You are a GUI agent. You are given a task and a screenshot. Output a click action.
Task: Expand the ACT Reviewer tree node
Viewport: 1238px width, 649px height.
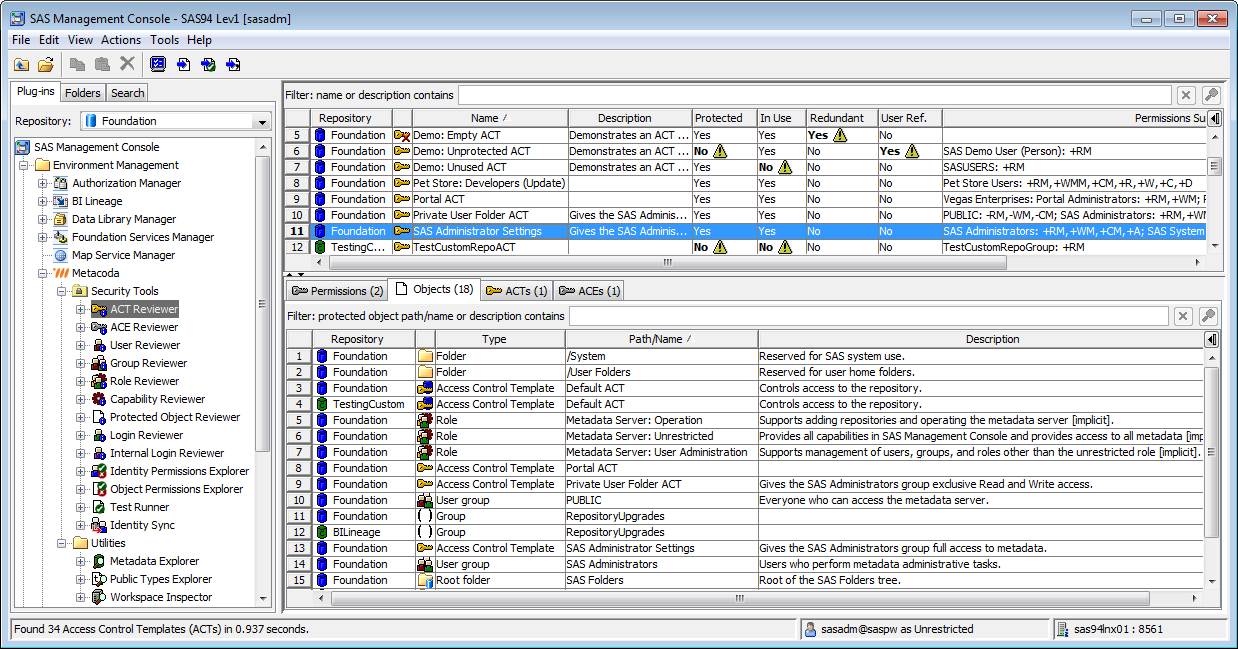point(80,309)
